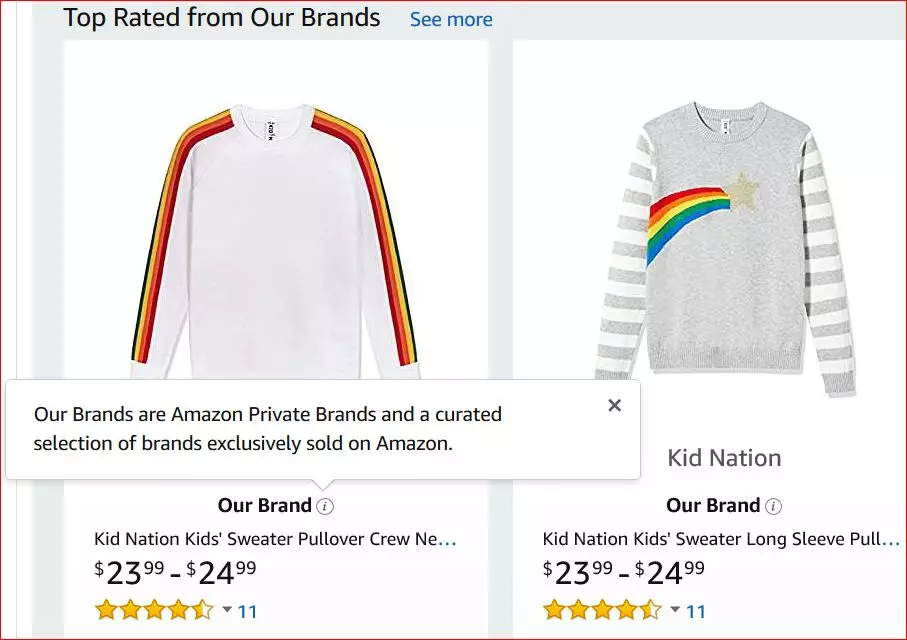Close the Our Brands tooltip popup
Viewport: 907px width, 640px height.
click(614, 405)
